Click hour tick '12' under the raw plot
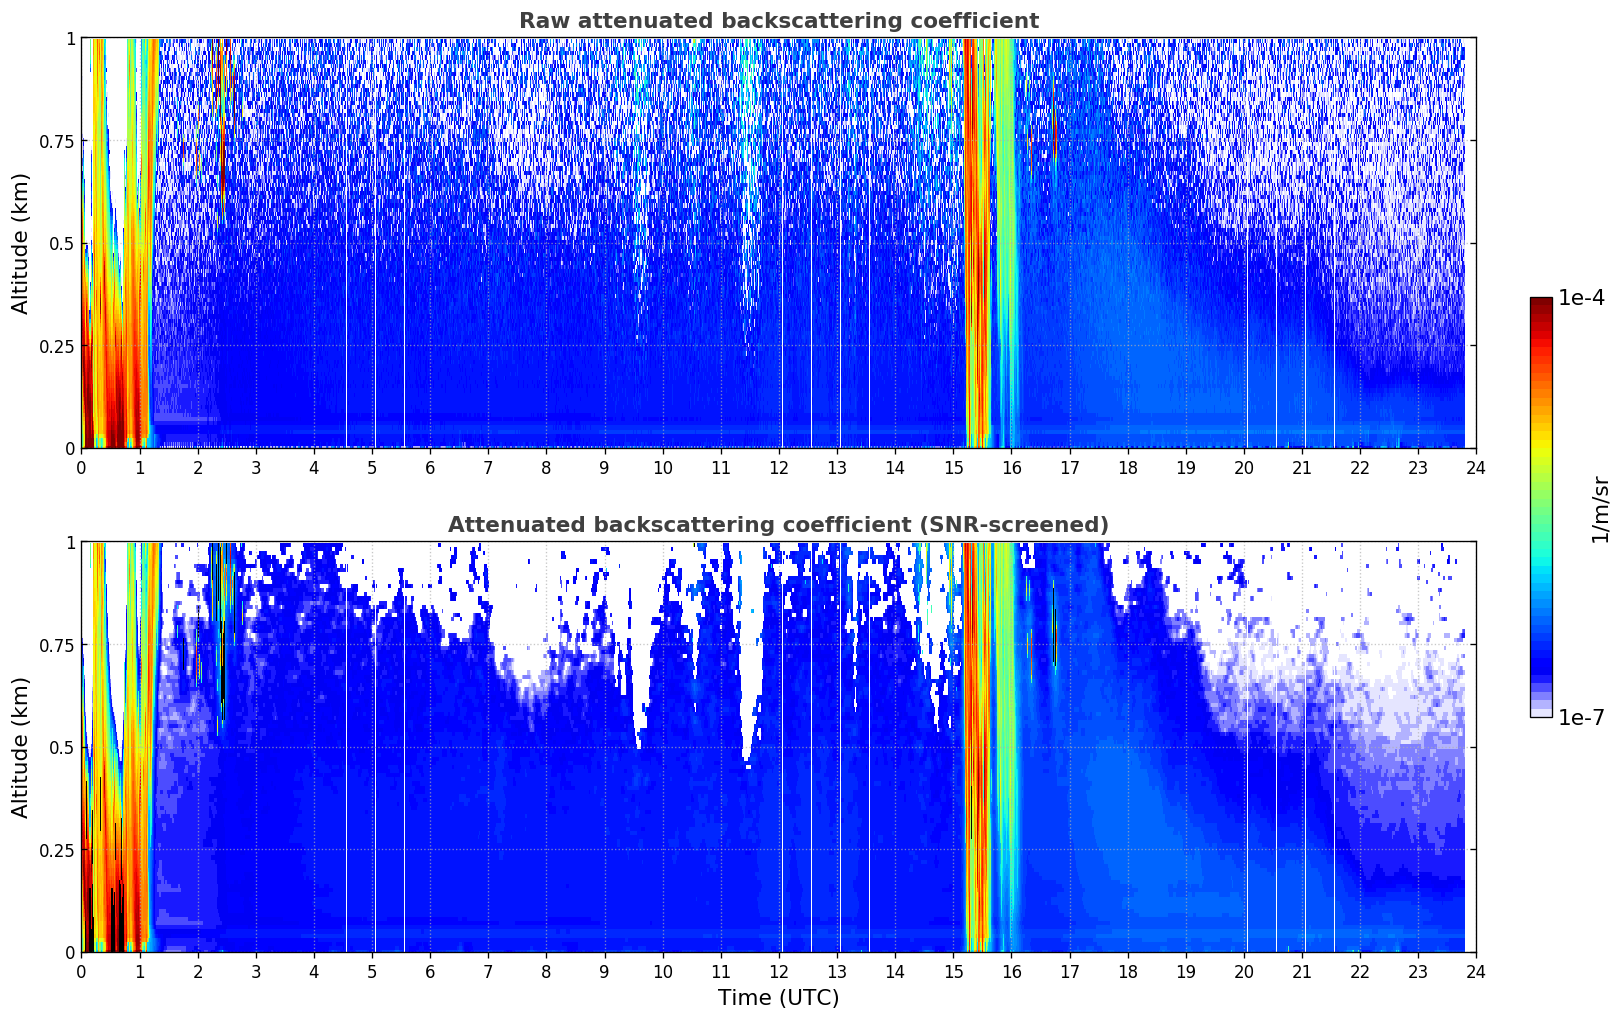The width and height of the screenshot is (1621, 1020). click(x=778, y=467)
